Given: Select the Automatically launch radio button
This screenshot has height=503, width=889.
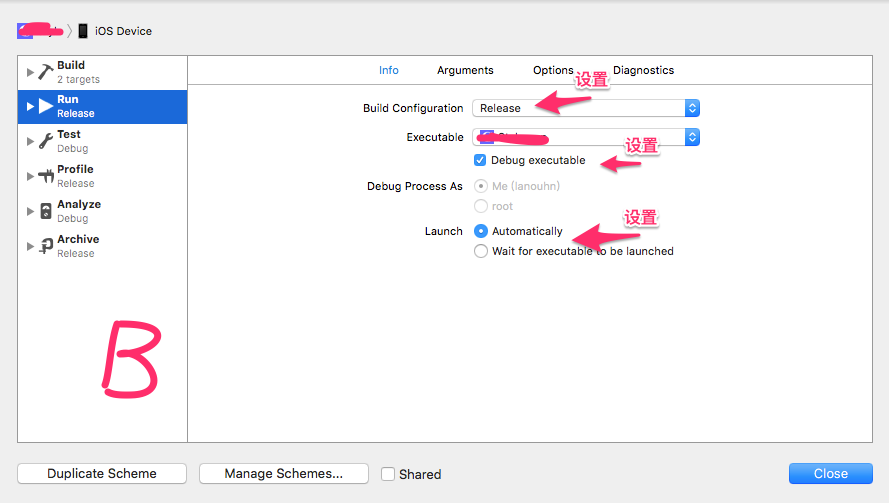Looking at the screenshot, I should click(x=481, y=231).
